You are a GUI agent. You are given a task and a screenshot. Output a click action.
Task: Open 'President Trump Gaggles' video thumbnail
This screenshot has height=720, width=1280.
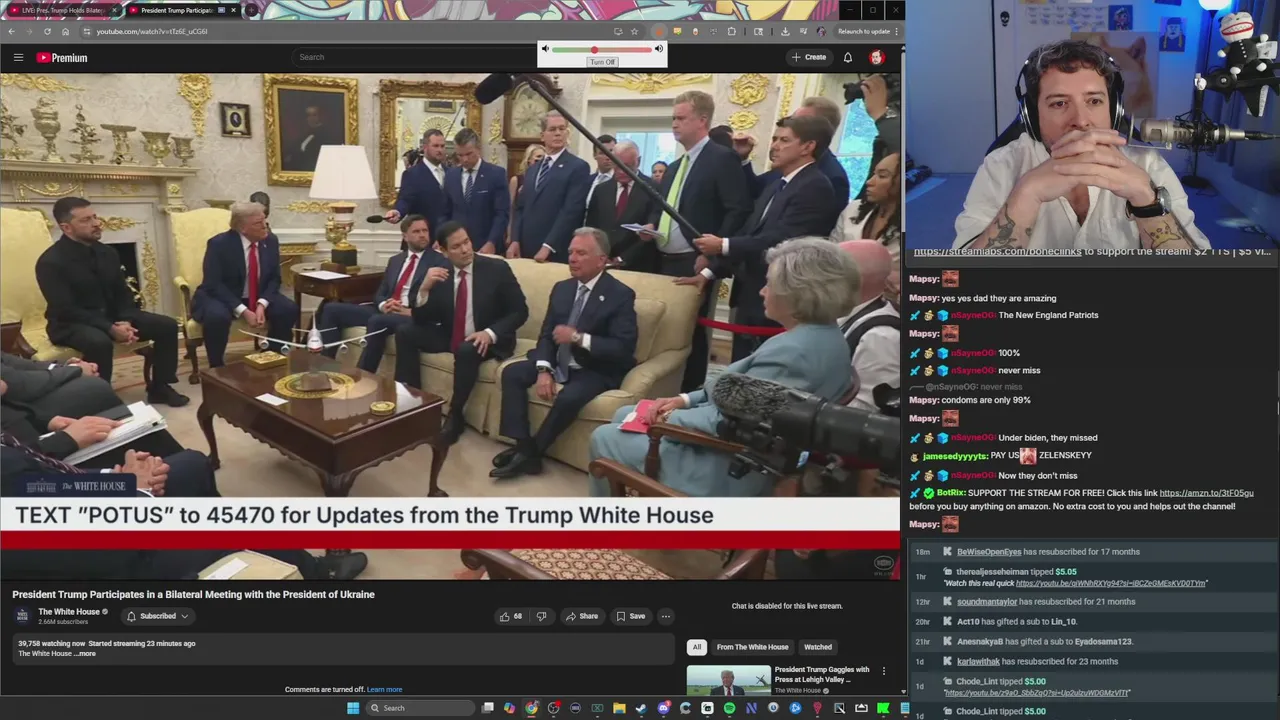click(728, 680)
